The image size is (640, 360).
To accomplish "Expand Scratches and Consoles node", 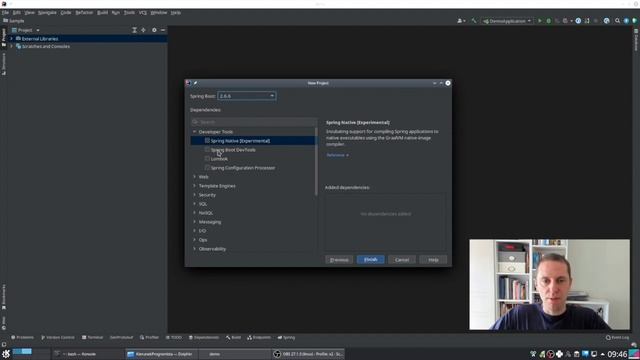I will pyautogui.click(x=11, y=47).
